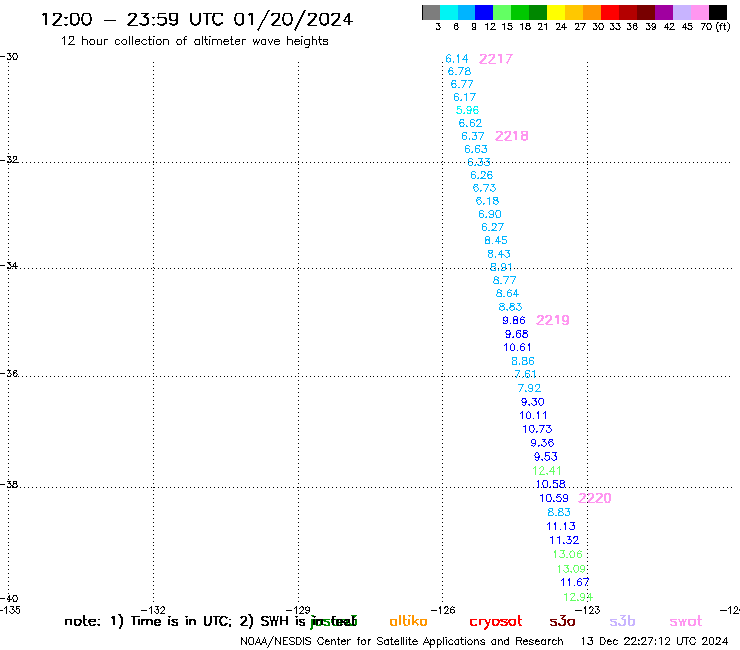Click wave height value 9.68
The height and width of the screenshot is (650, 740).
pyautogui.click(x=517, y=334)
